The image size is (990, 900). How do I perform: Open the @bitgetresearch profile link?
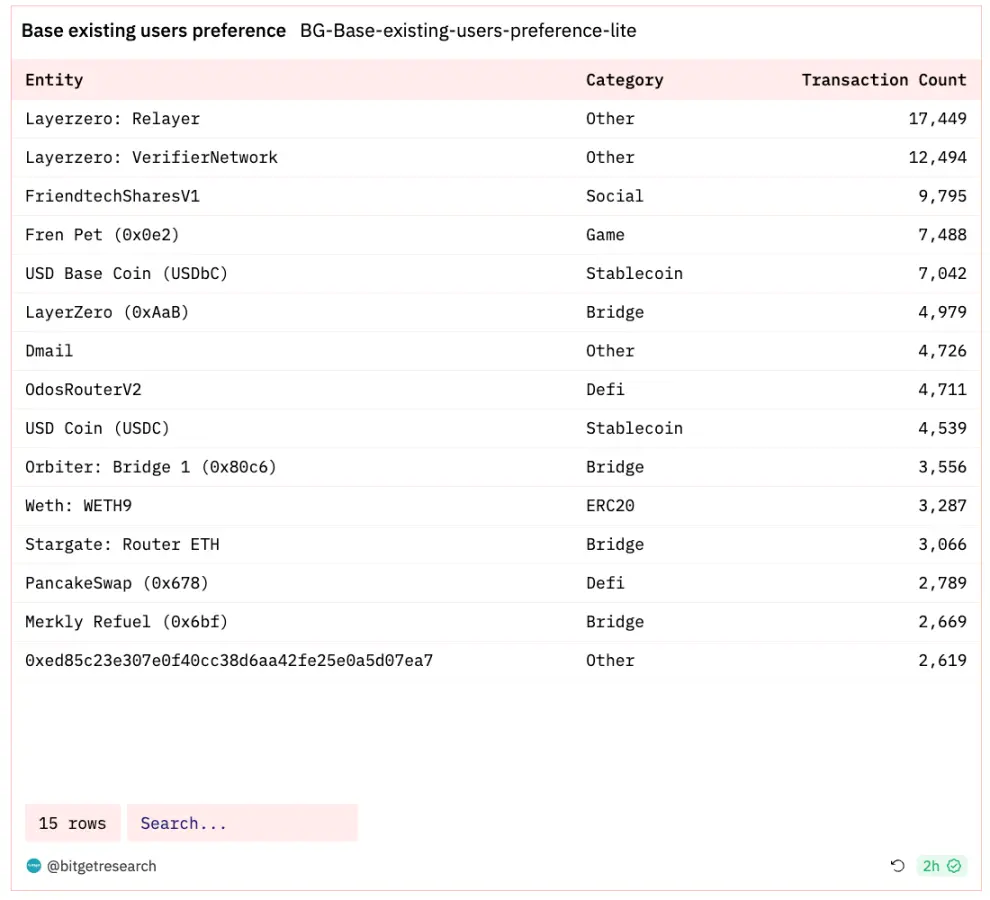[x=102, y=866]
